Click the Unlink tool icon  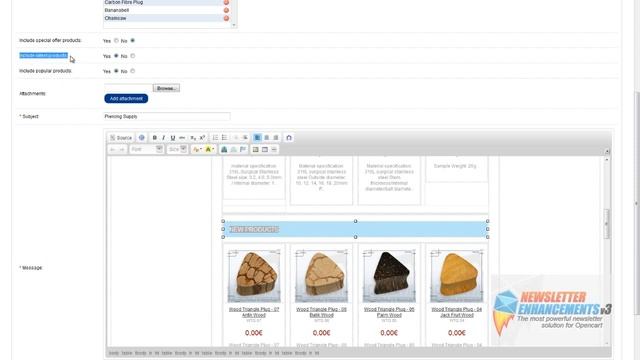click(x=233, y=150)
